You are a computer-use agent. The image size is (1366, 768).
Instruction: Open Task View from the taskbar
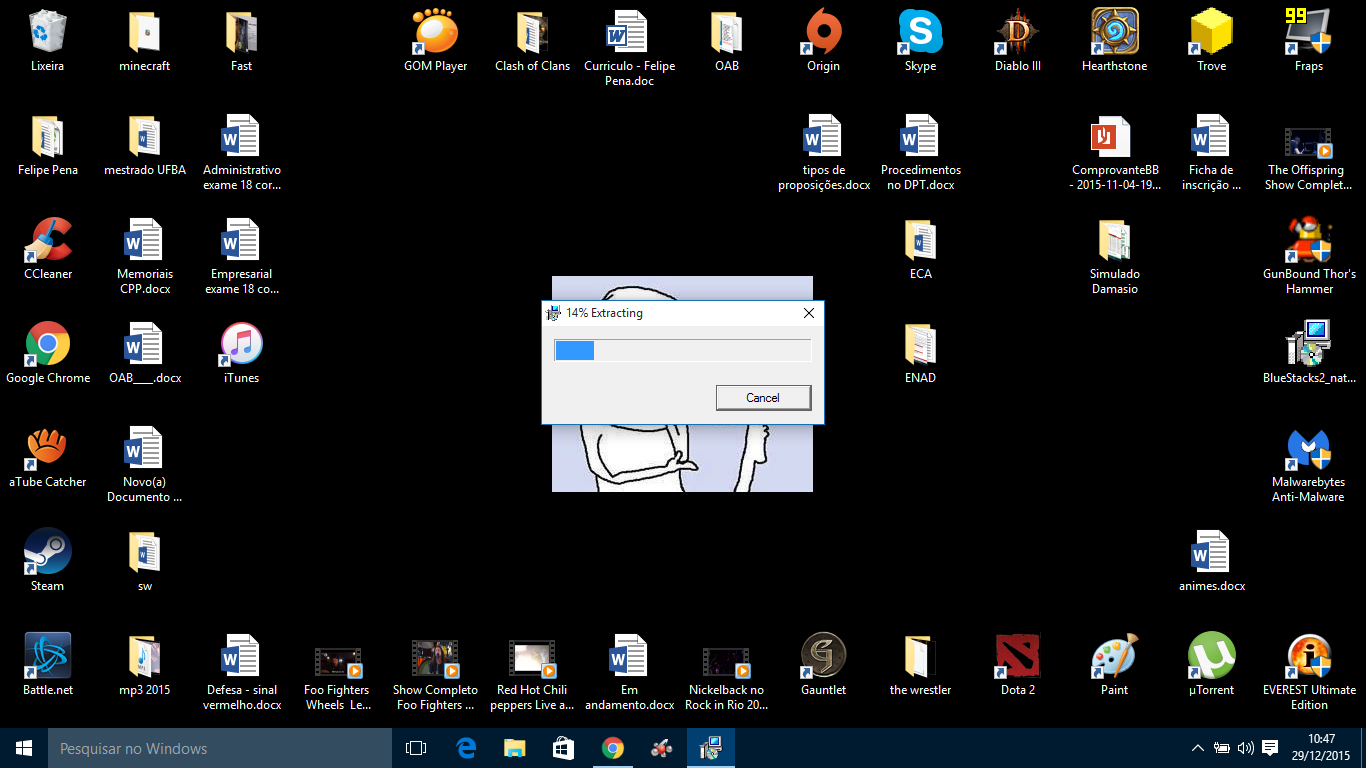(416, 748)
